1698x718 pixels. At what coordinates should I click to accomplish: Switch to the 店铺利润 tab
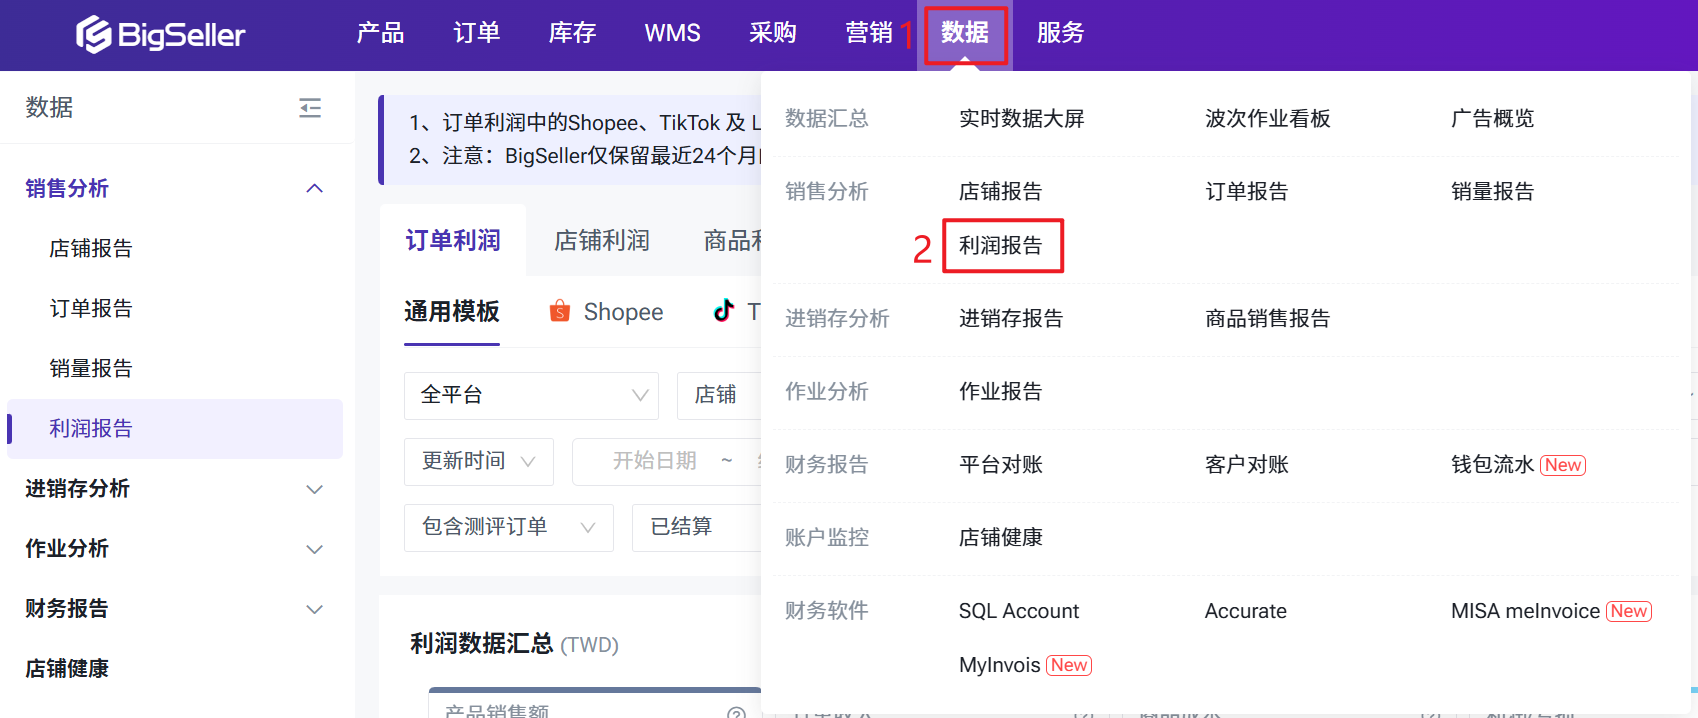tap(602, 241)
